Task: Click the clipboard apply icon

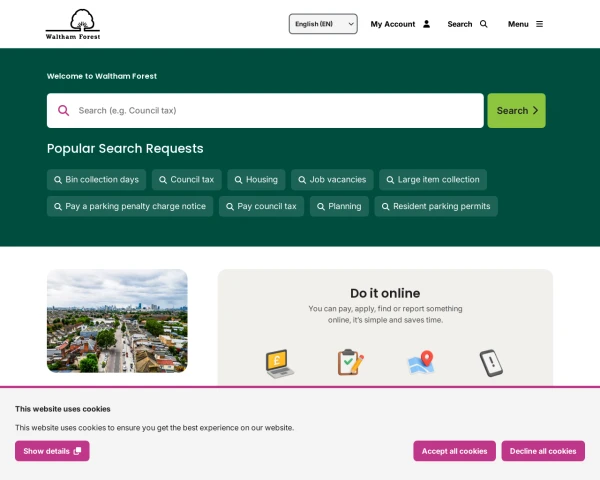Action: 351,362
